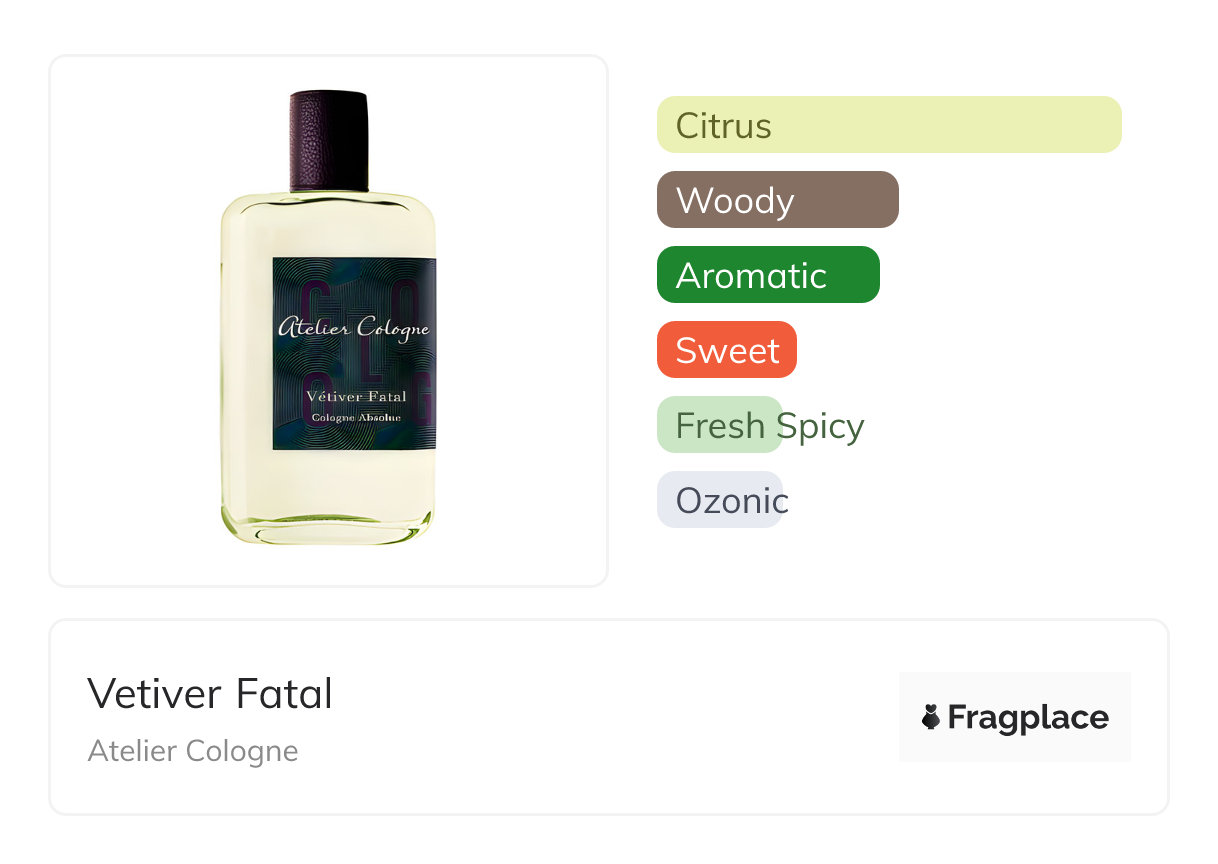
Task: Click the Fragplace perfume bottle logo icon
Action: [931, 717]
